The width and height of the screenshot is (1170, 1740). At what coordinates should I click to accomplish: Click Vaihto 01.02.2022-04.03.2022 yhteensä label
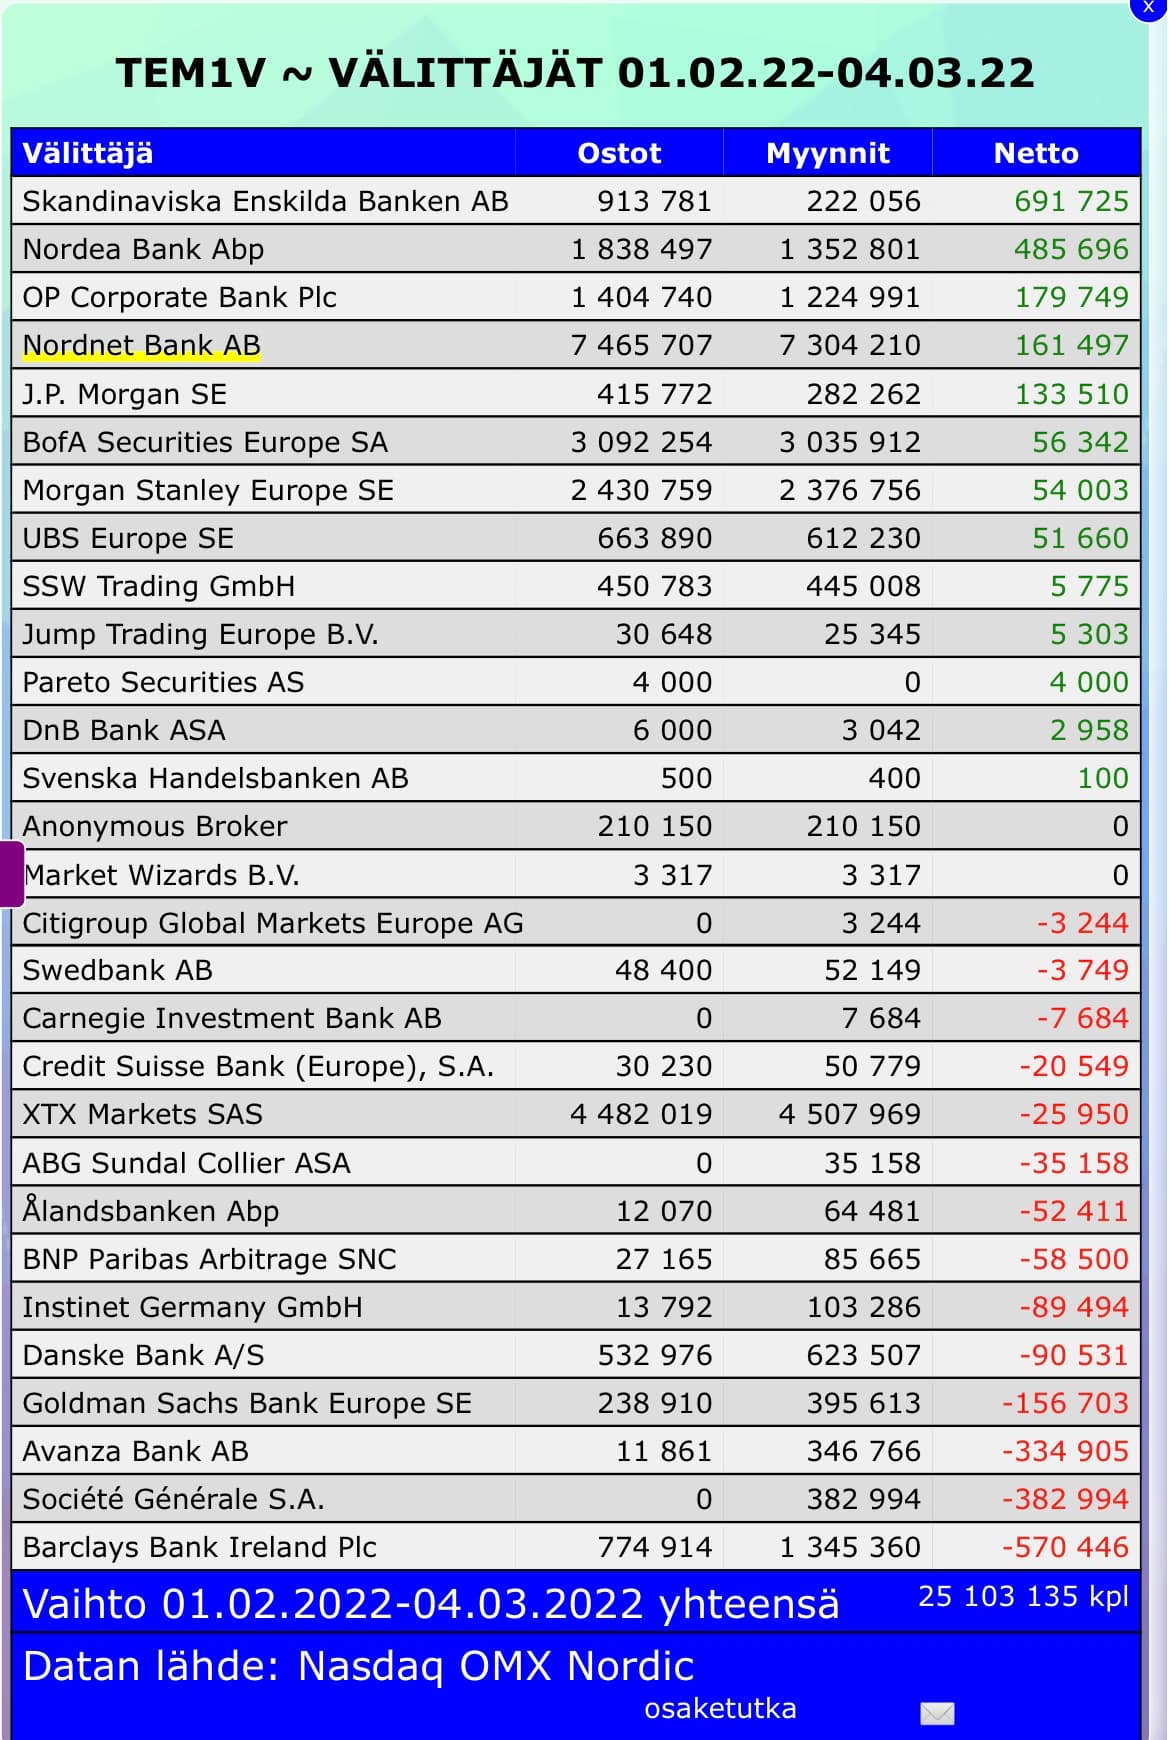click(x=431, y=1604)
